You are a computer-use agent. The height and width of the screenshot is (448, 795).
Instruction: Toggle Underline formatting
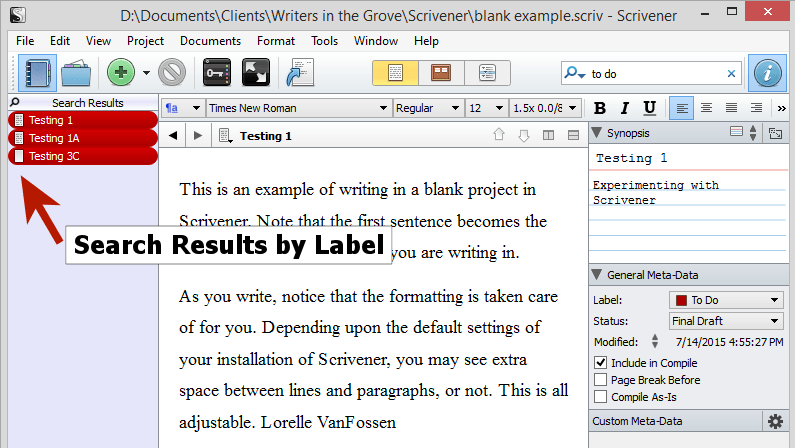pyautogui.click(x=649, y=108)
